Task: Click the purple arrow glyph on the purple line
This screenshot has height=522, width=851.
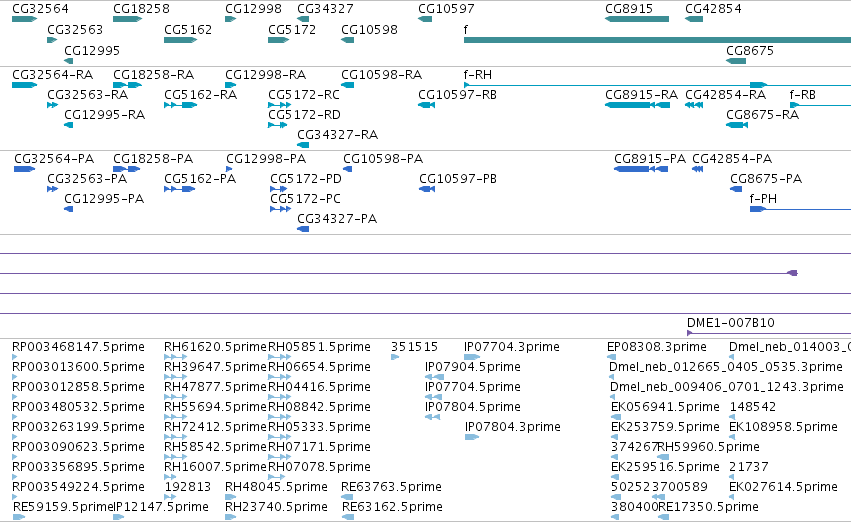Action: [x=793, y=273]
